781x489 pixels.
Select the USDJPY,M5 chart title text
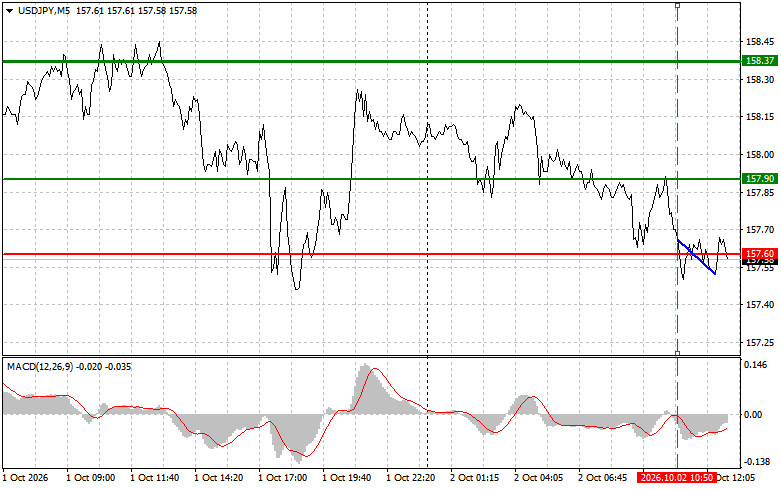tap(44, 10)
